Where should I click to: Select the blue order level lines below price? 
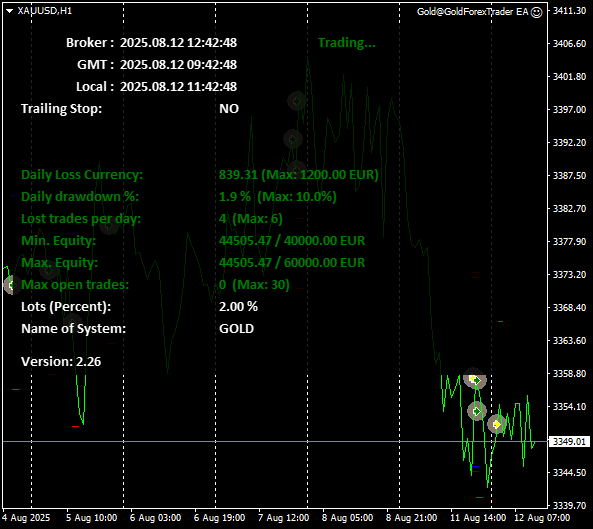[475, 469]
